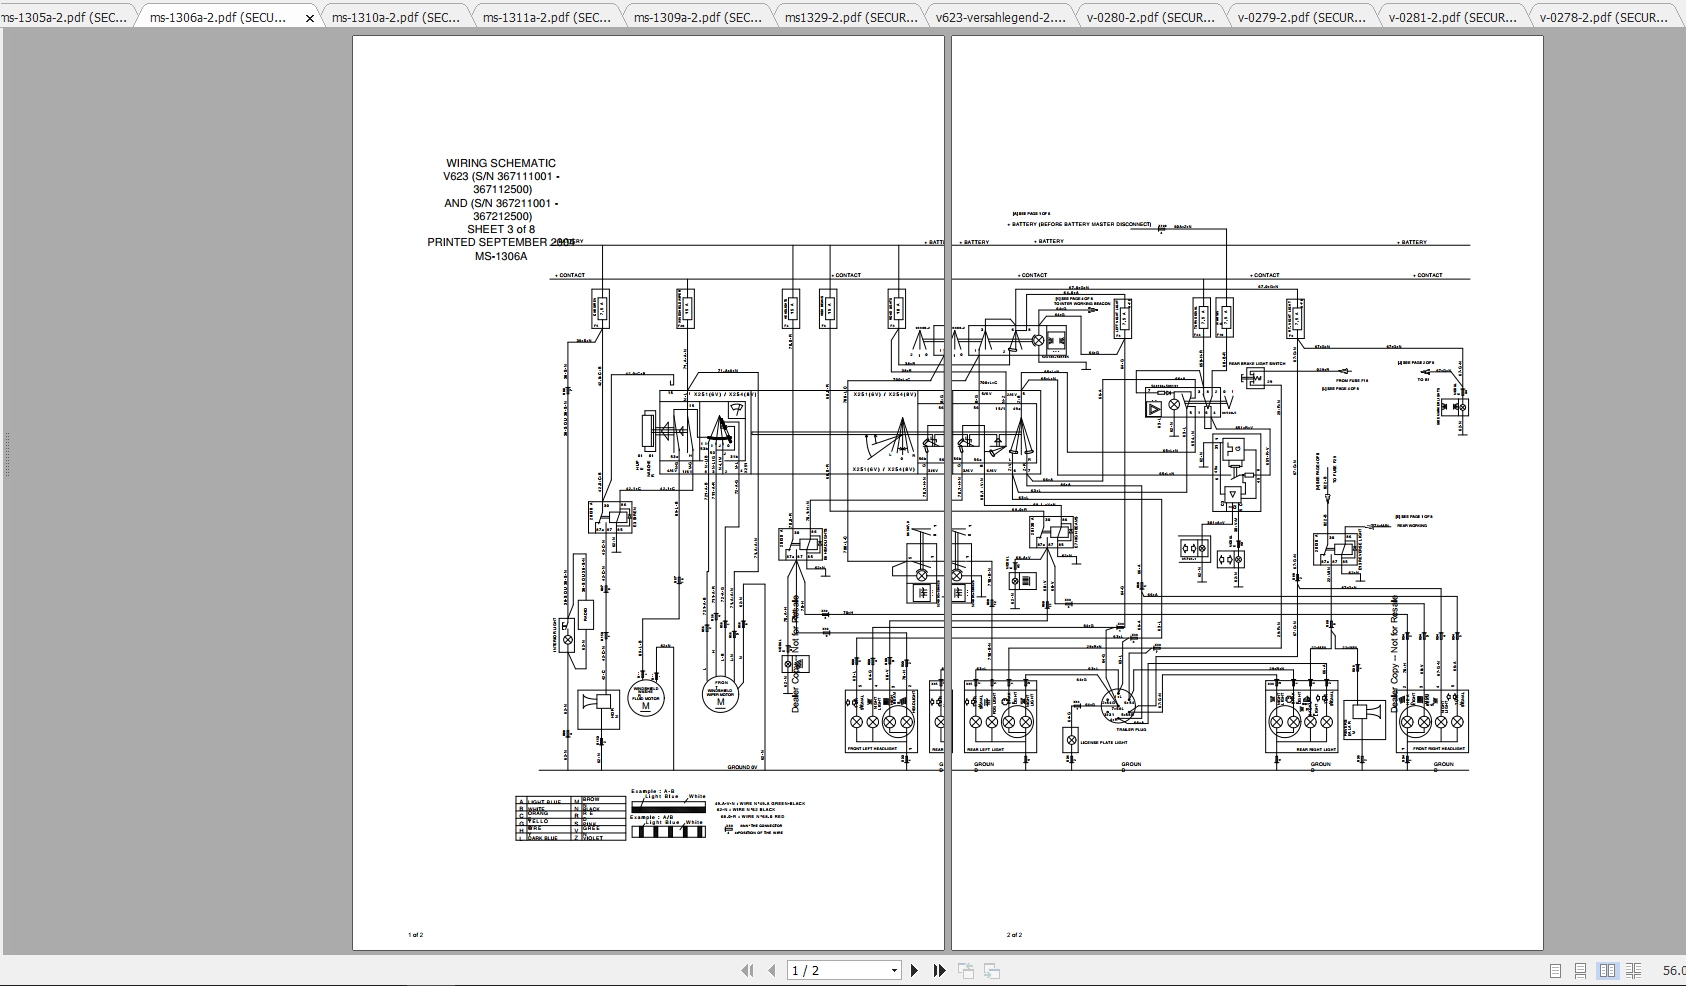Select continuous scrolling layout

click(1580, 970)
